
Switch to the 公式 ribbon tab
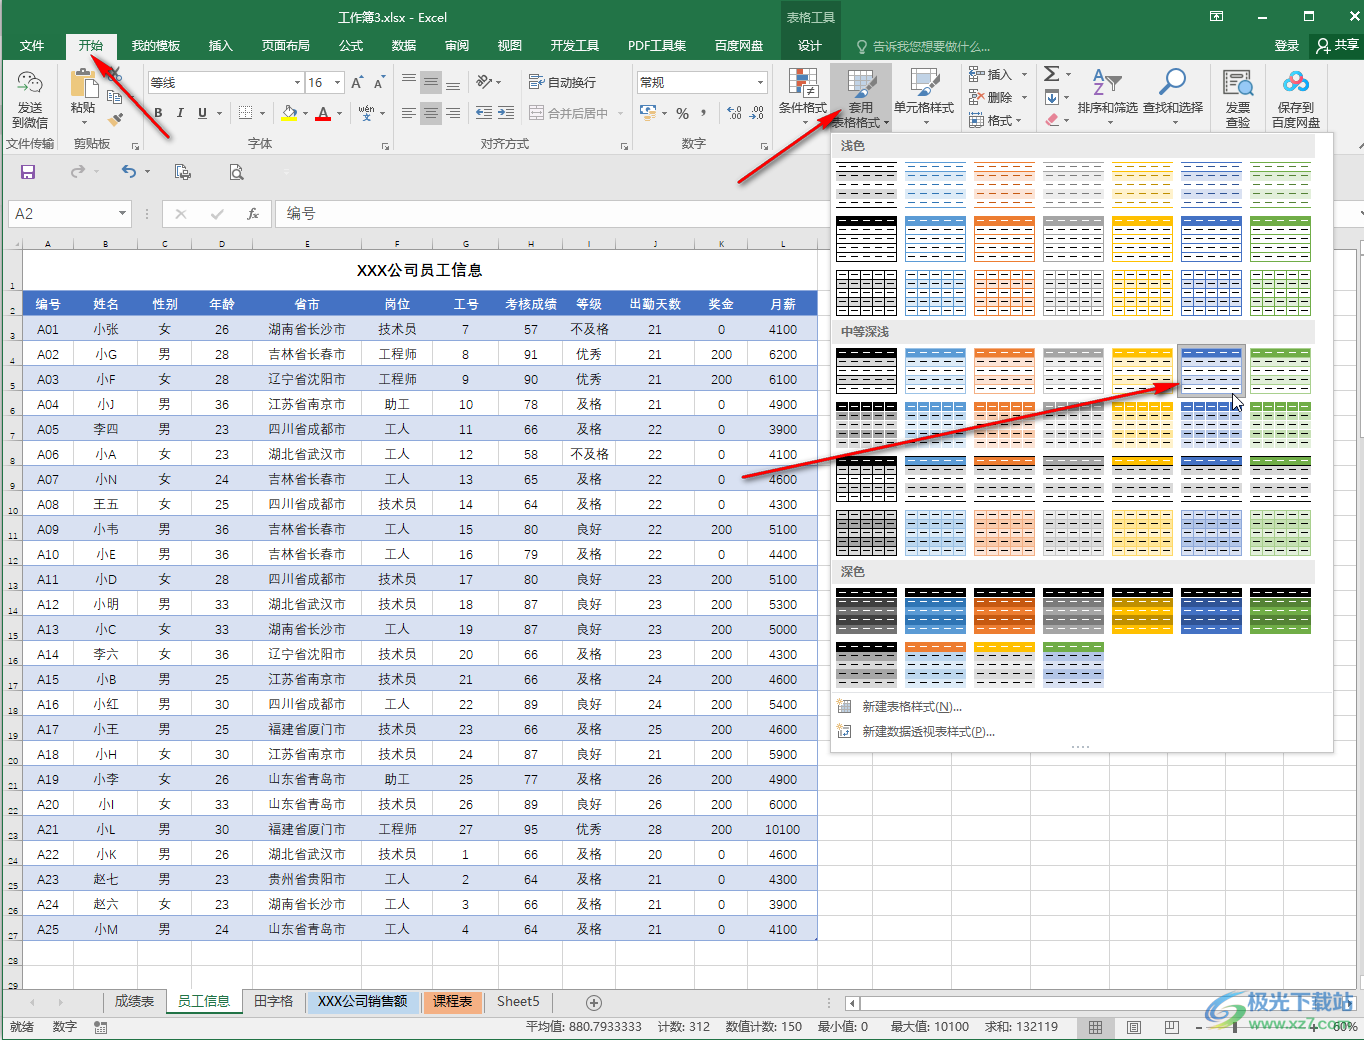(351, 46)
